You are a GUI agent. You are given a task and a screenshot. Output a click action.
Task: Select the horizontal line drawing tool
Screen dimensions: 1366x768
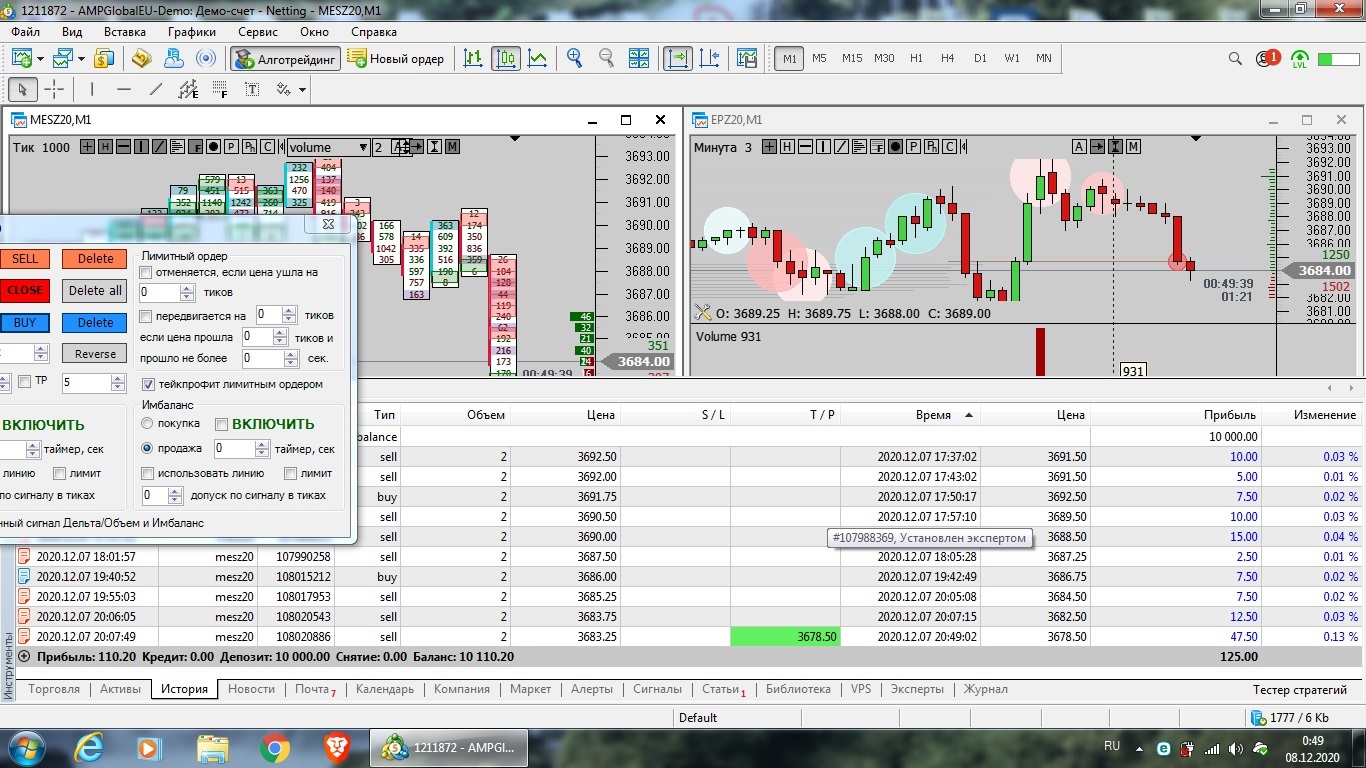click(124, 89)
